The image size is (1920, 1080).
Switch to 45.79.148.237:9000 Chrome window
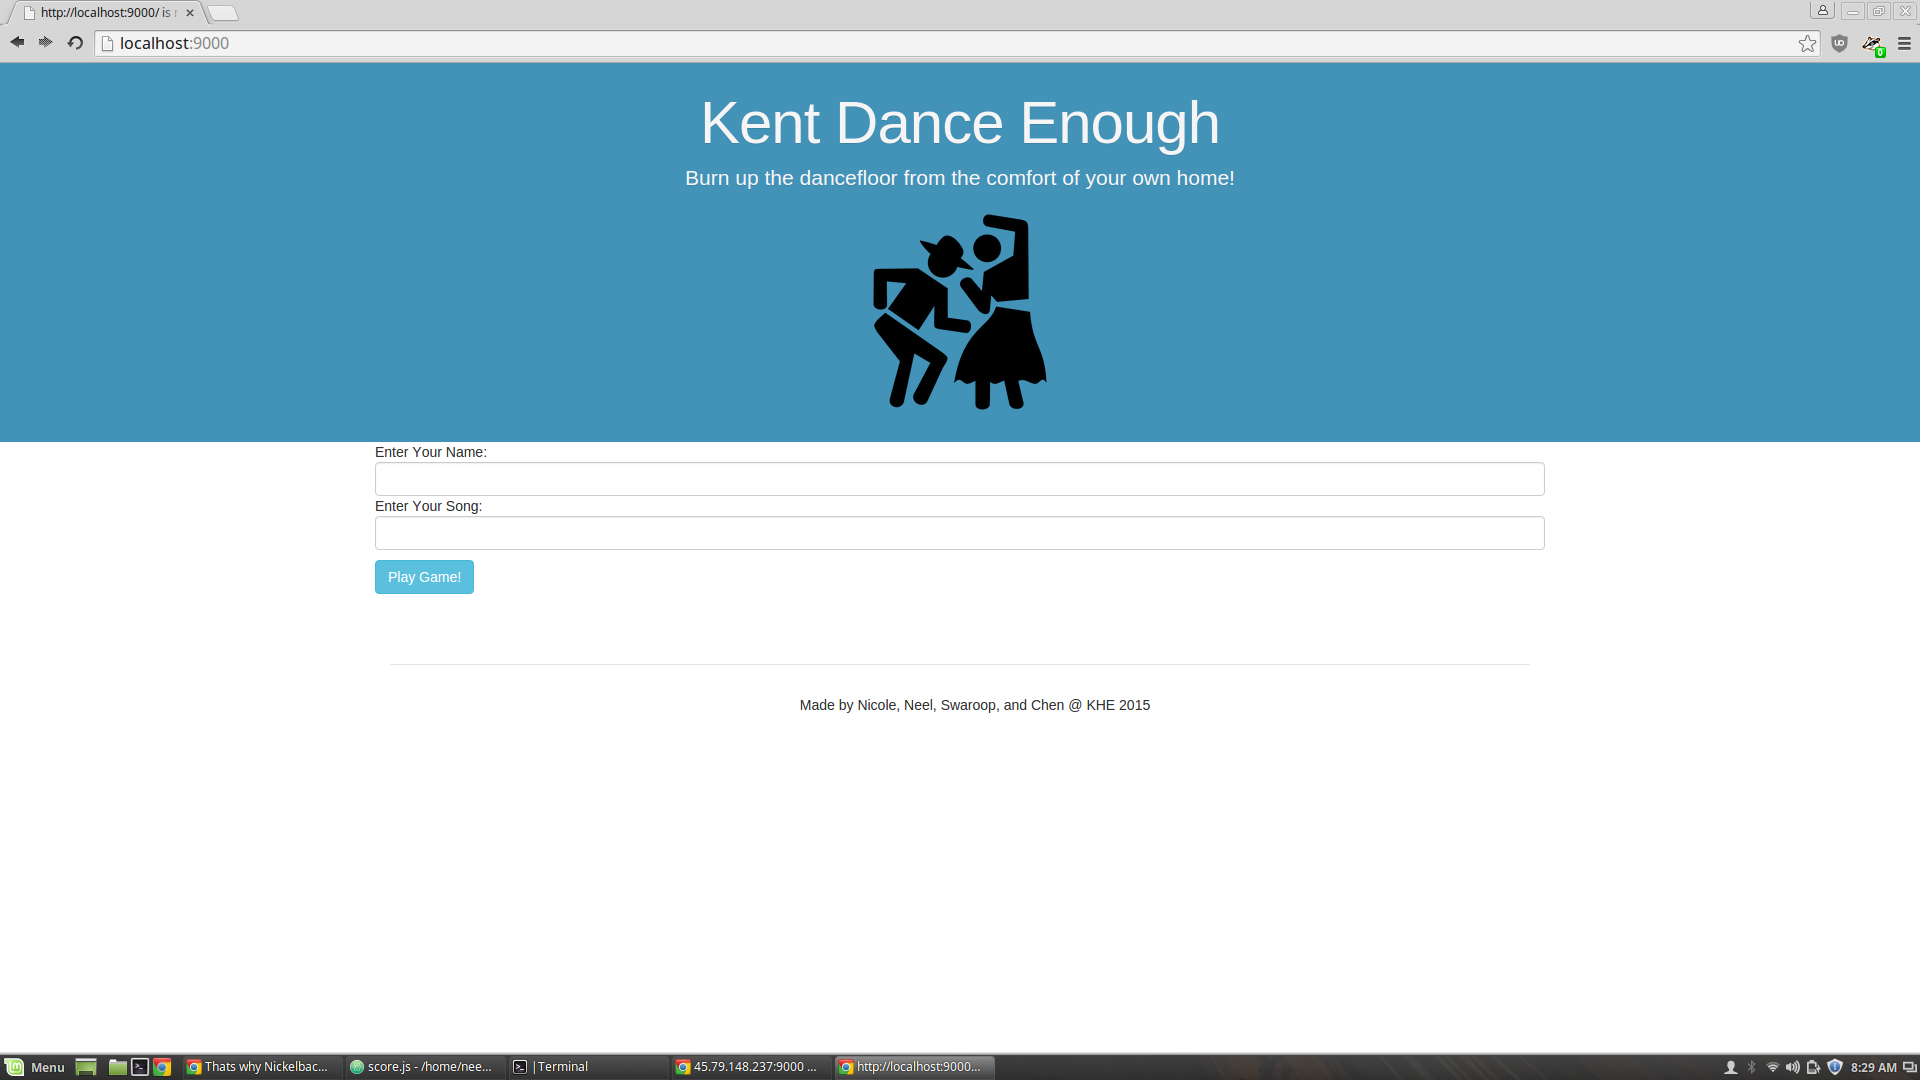point(747,1067)
